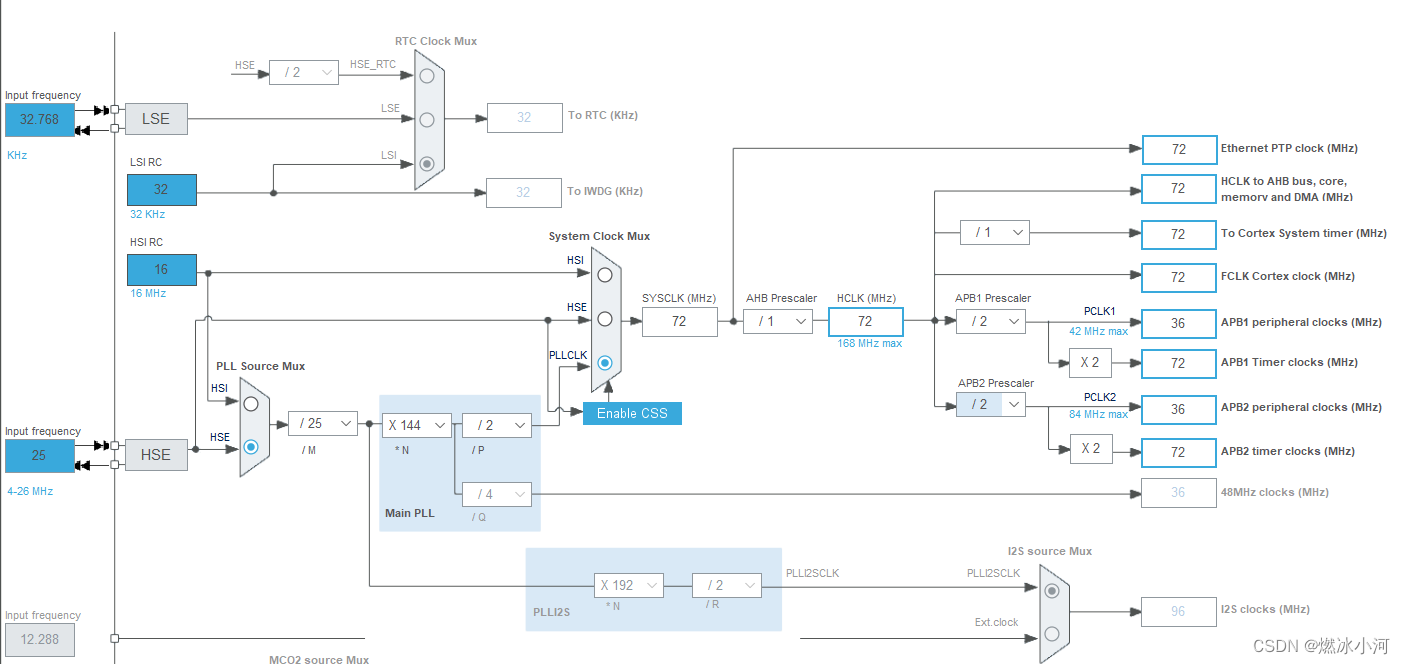Click the 48MHz clocks value box
The image size is (1405, 664).
tap(1179, 492)
